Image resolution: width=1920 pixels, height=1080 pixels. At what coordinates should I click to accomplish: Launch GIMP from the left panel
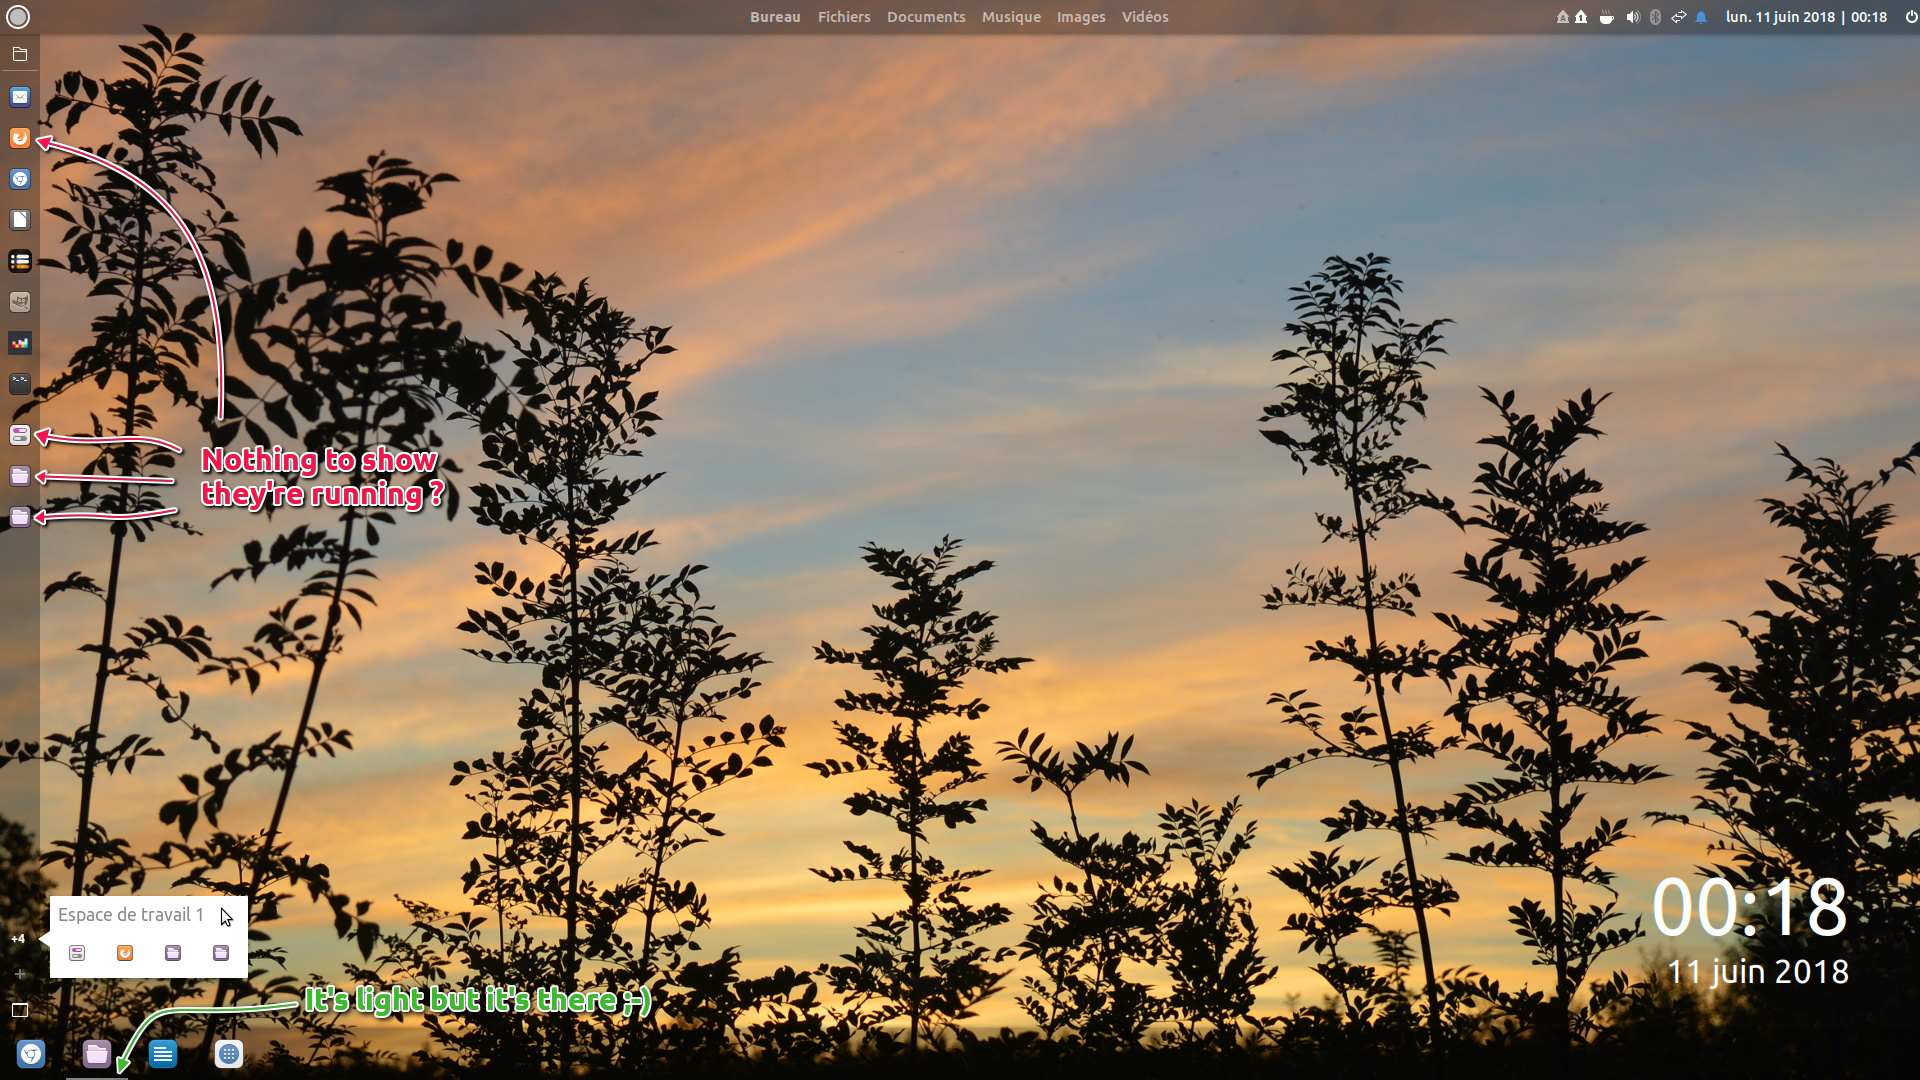(x=20, y=302)
